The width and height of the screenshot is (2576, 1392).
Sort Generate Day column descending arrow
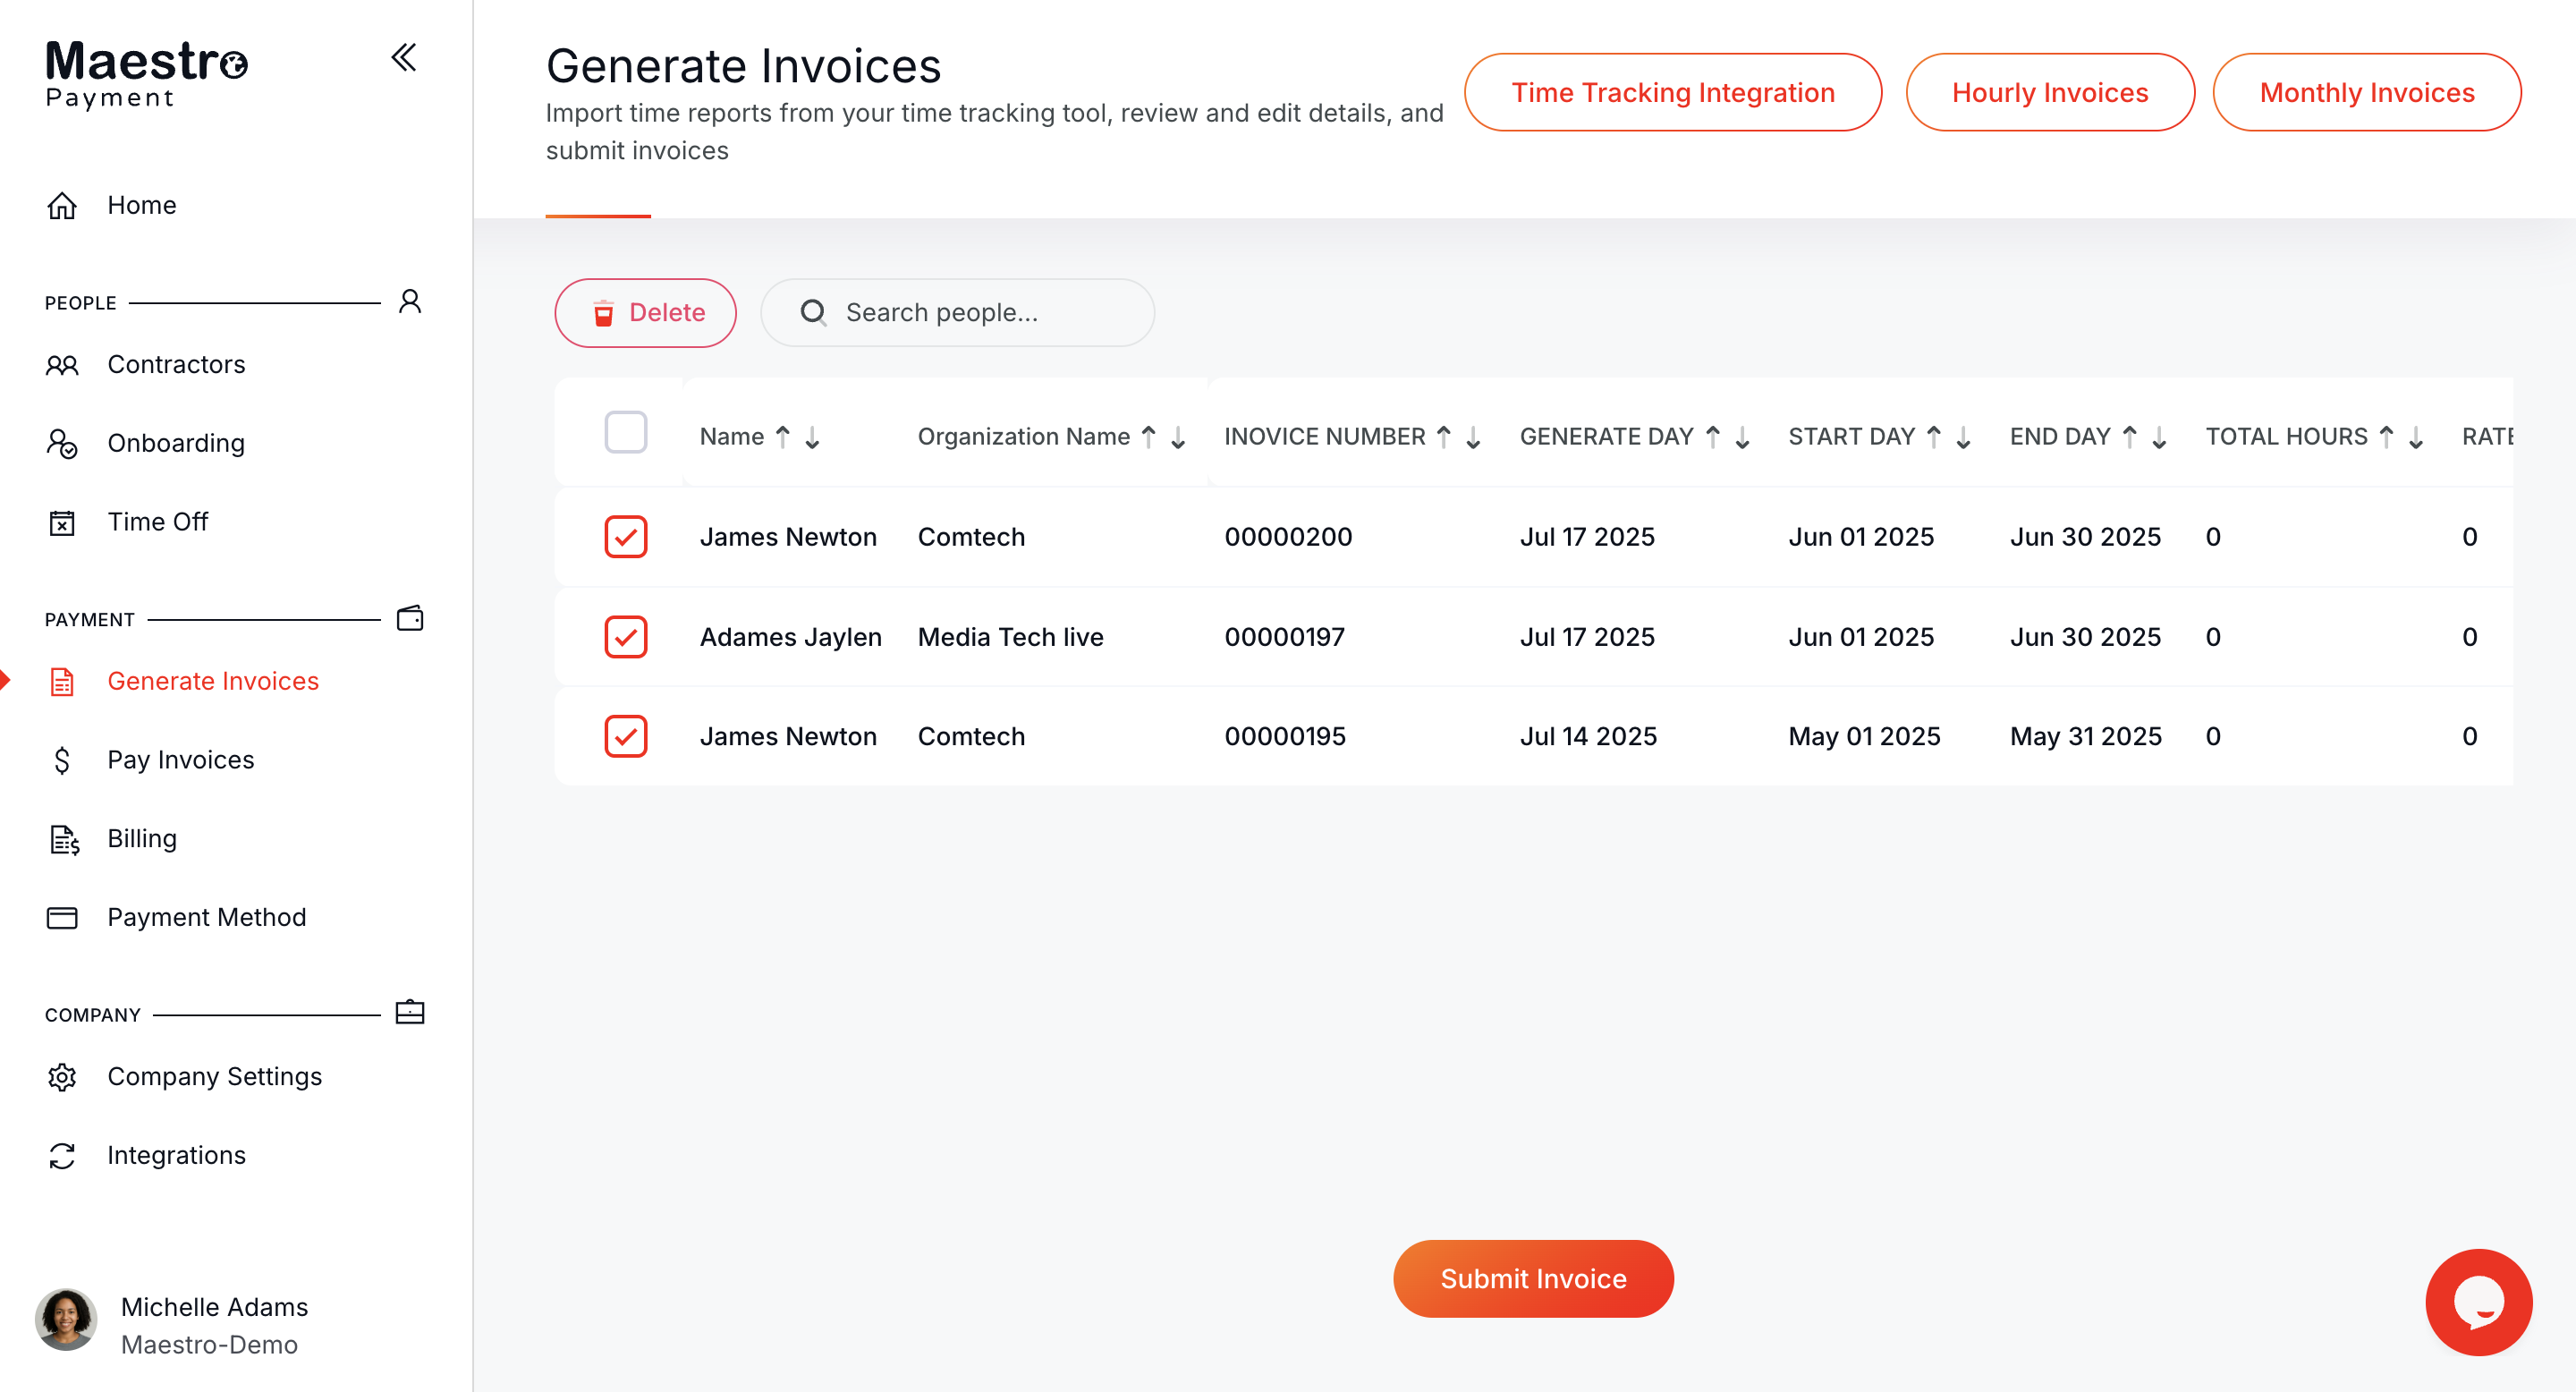[x=1742, y=437]
